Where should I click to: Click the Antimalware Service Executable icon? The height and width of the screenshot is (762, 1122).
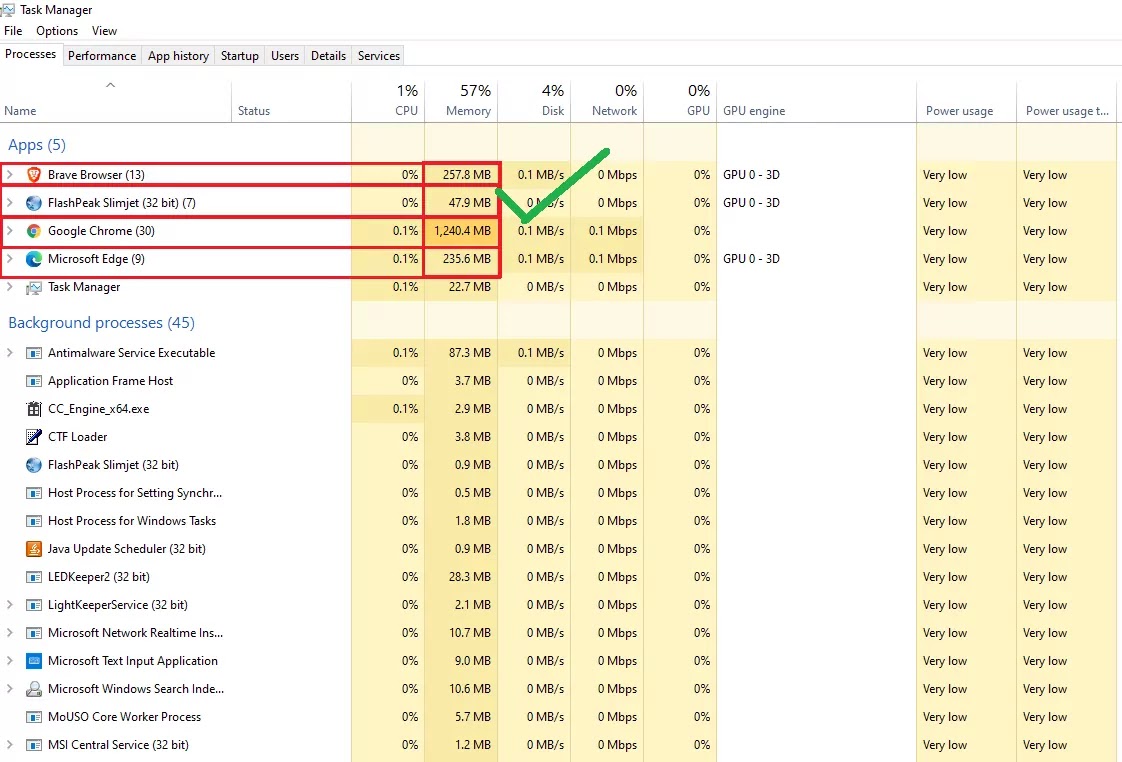(x=34, y=353)
